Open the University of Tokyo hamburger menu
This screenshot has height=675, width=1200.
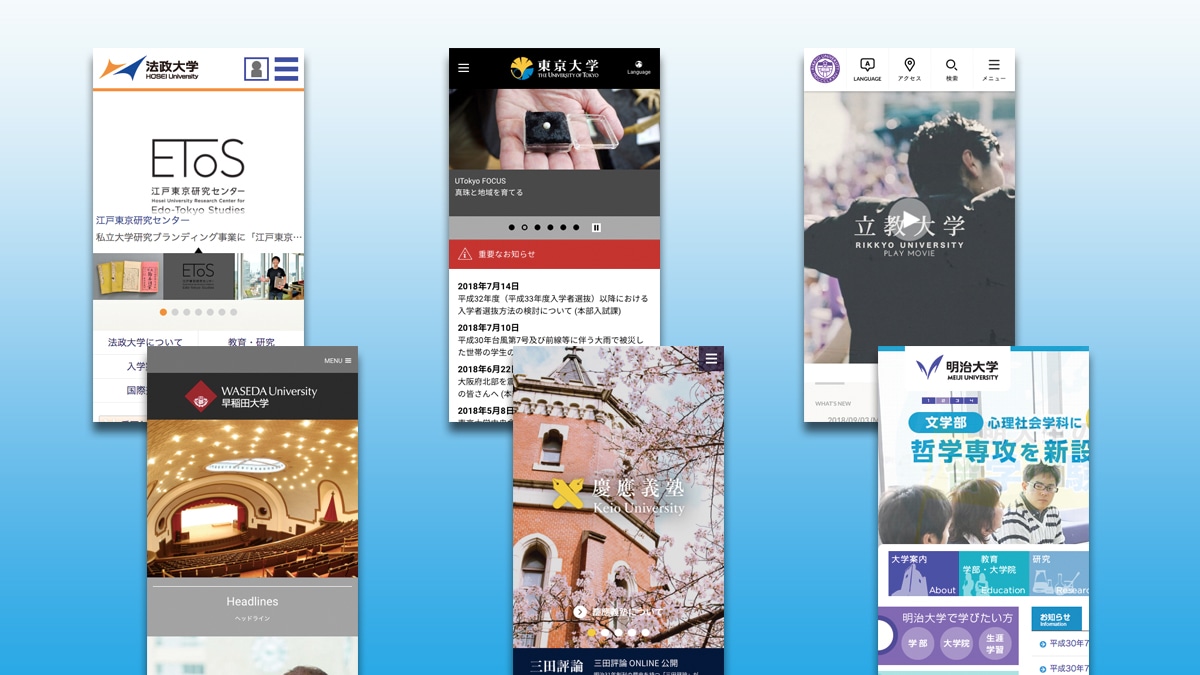coord(463,68)
